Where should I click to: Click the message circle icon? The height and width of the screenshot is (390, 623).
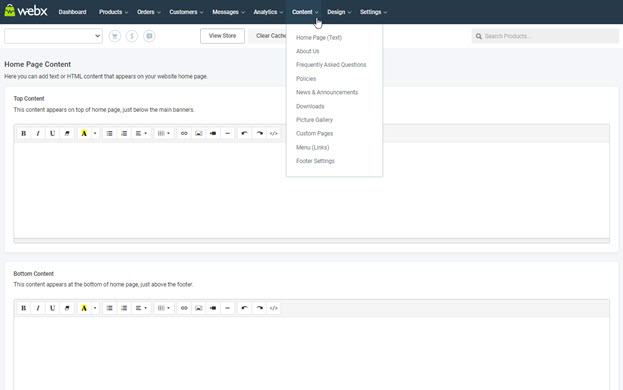(x=149, y=36)
